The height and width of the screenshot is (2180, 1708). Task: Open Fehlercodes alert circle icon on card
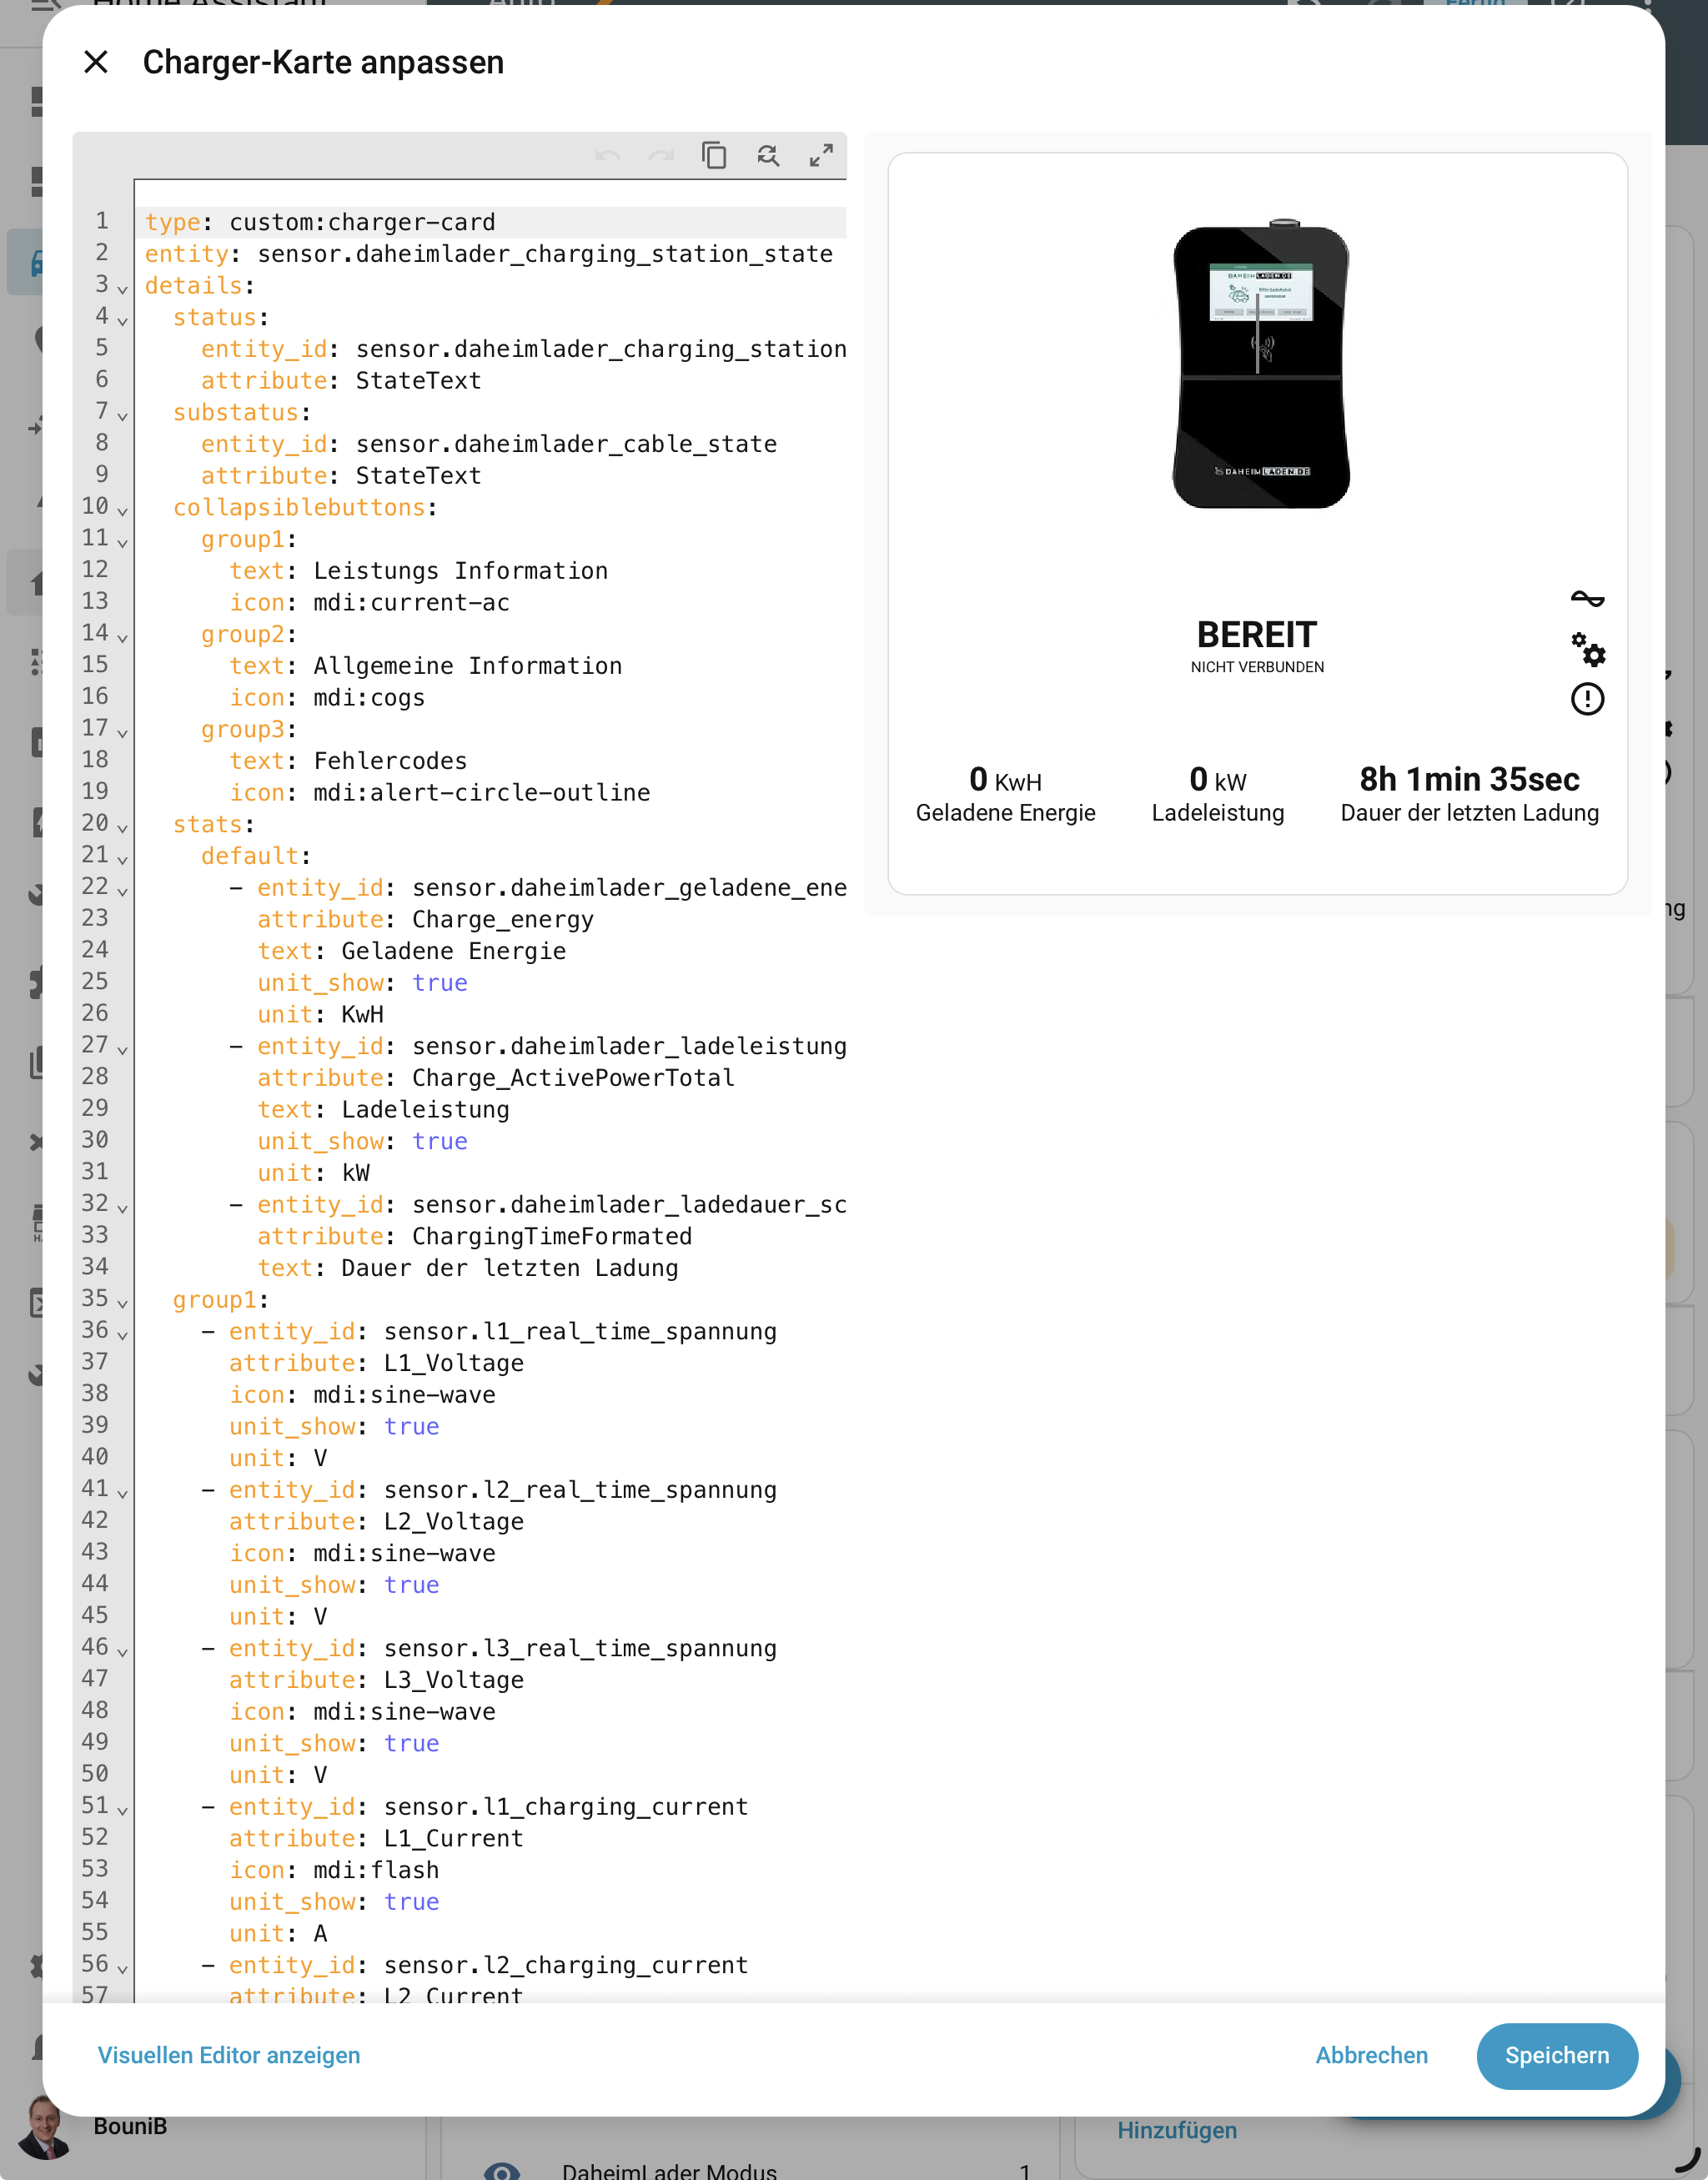[1587, 699]
